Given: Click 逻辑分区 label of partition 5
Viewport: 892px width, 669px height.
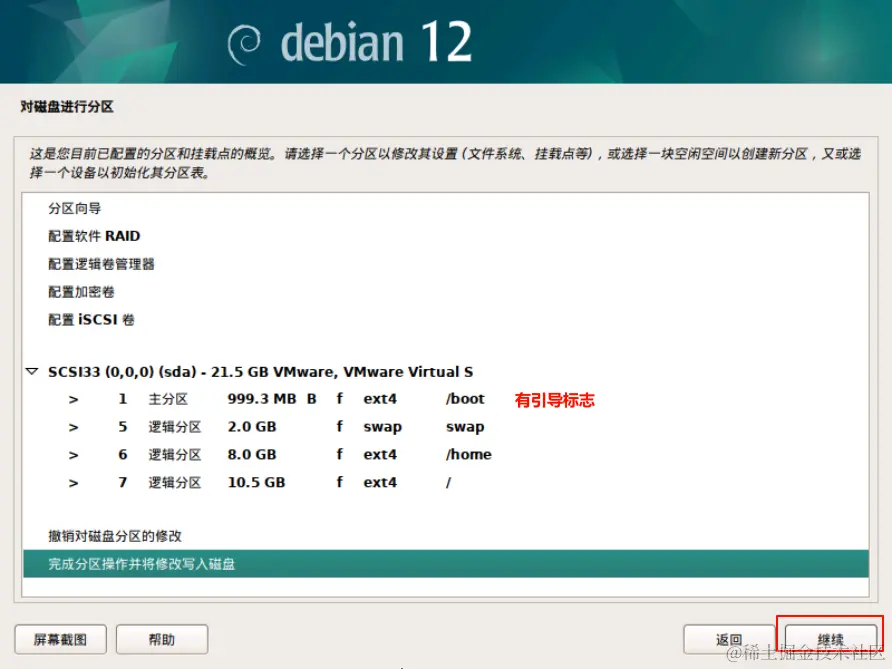Looking at the screenshot, I should pos(175,427).
